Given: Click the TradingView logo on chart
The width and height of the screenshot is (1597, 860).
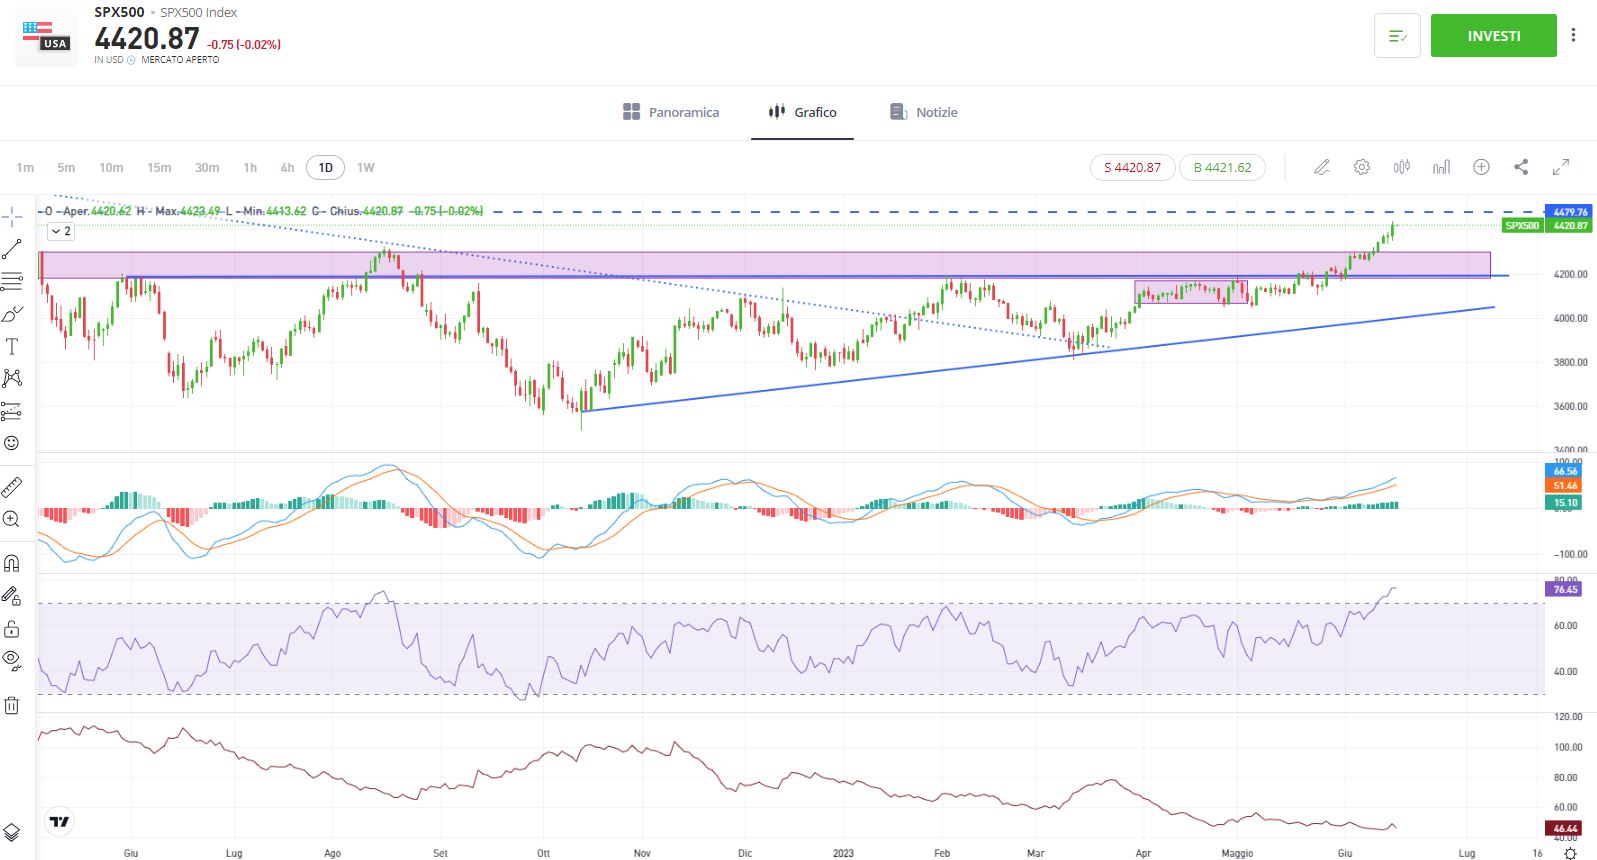Looking at the screenshot, I should pos(60,822).
